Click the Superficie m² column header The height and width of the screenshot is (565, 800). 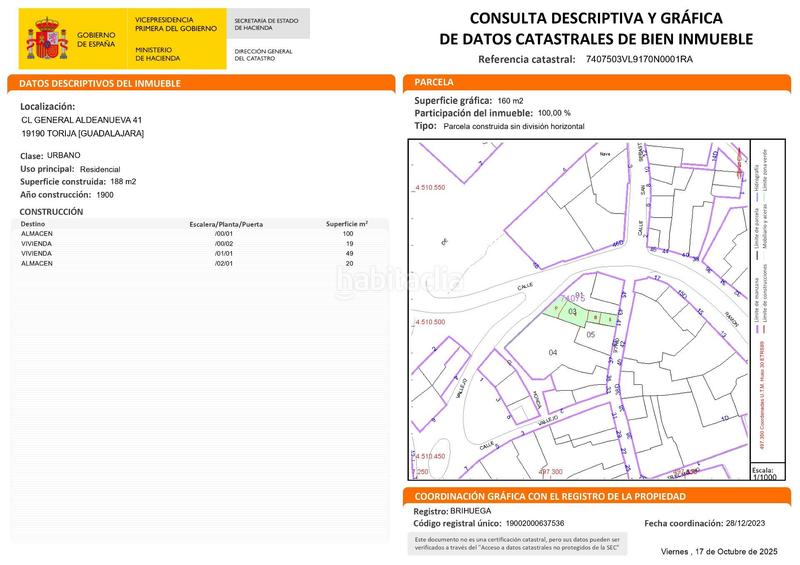pyautogui.click(x=347, y=224)
